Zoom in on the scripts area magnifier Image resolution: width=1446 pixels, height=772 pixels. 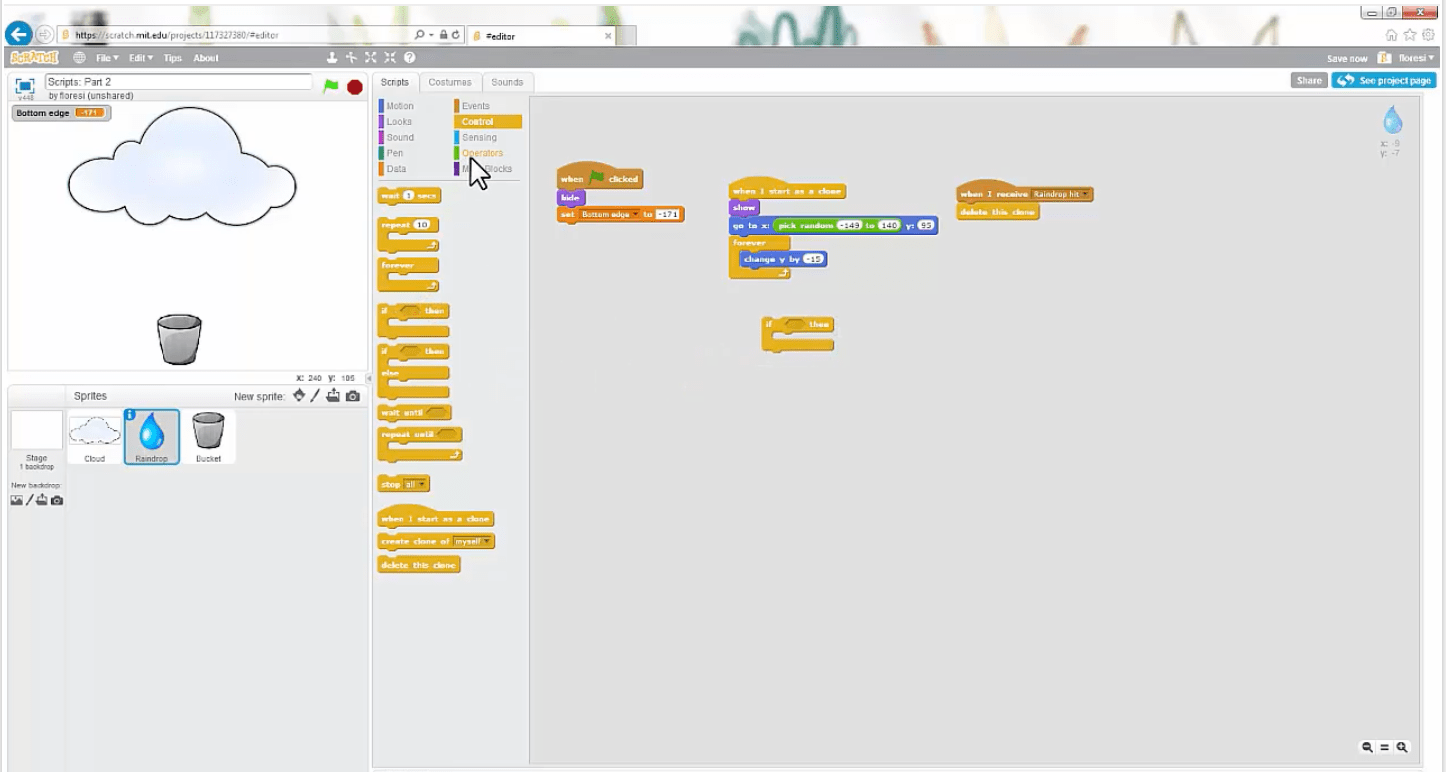pyautogui.click(x=1402, y=747)
